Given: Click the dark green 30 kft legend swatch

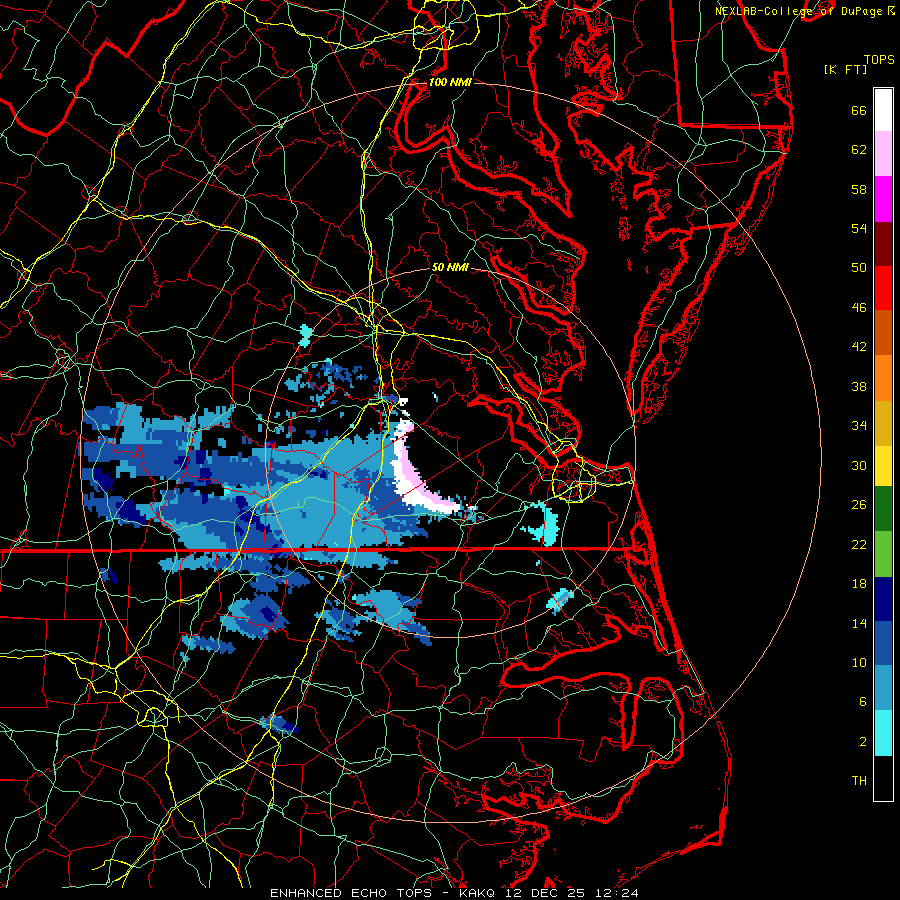Looking at the screenshot, I should (x=883, y=509).
